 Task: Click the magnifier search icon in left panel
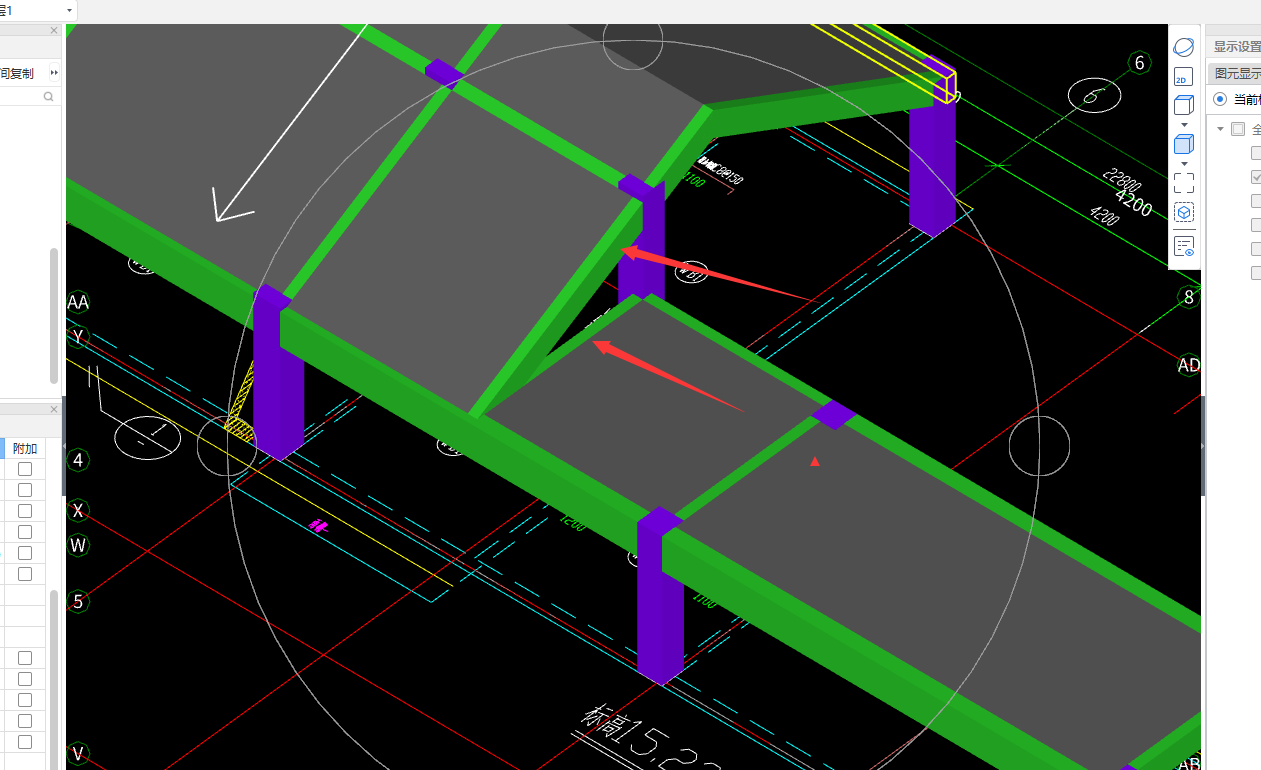point(48,97)
